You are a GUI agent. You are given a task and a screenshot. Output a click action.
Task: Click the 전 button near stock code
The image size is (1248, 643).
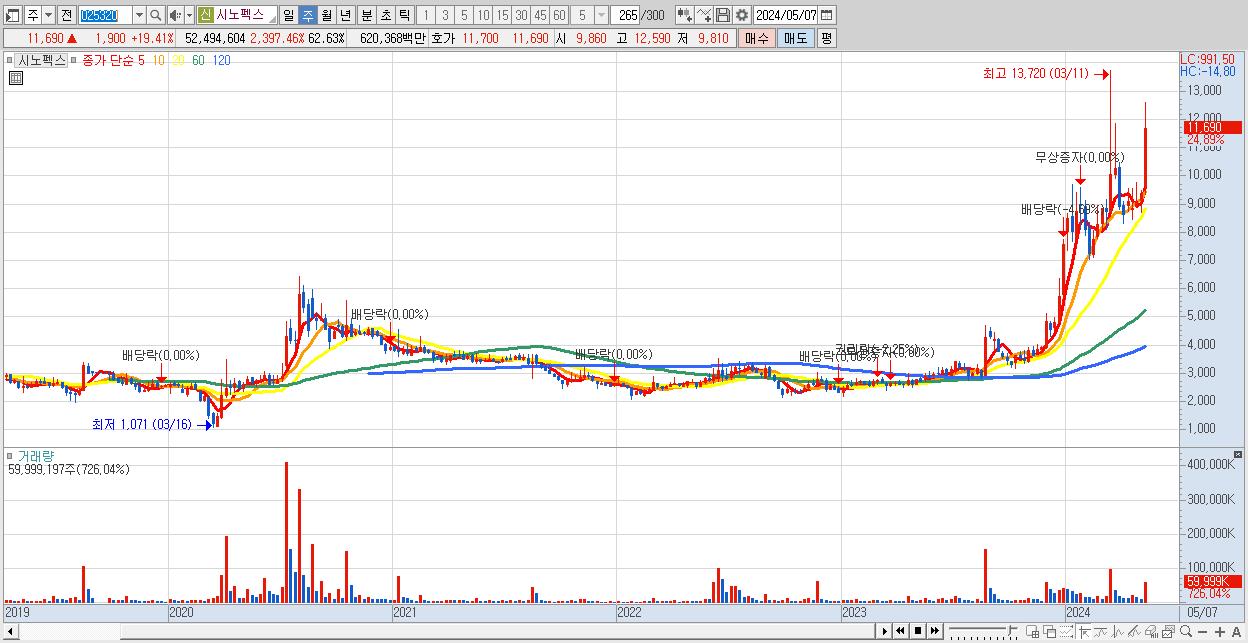[66, 15]
